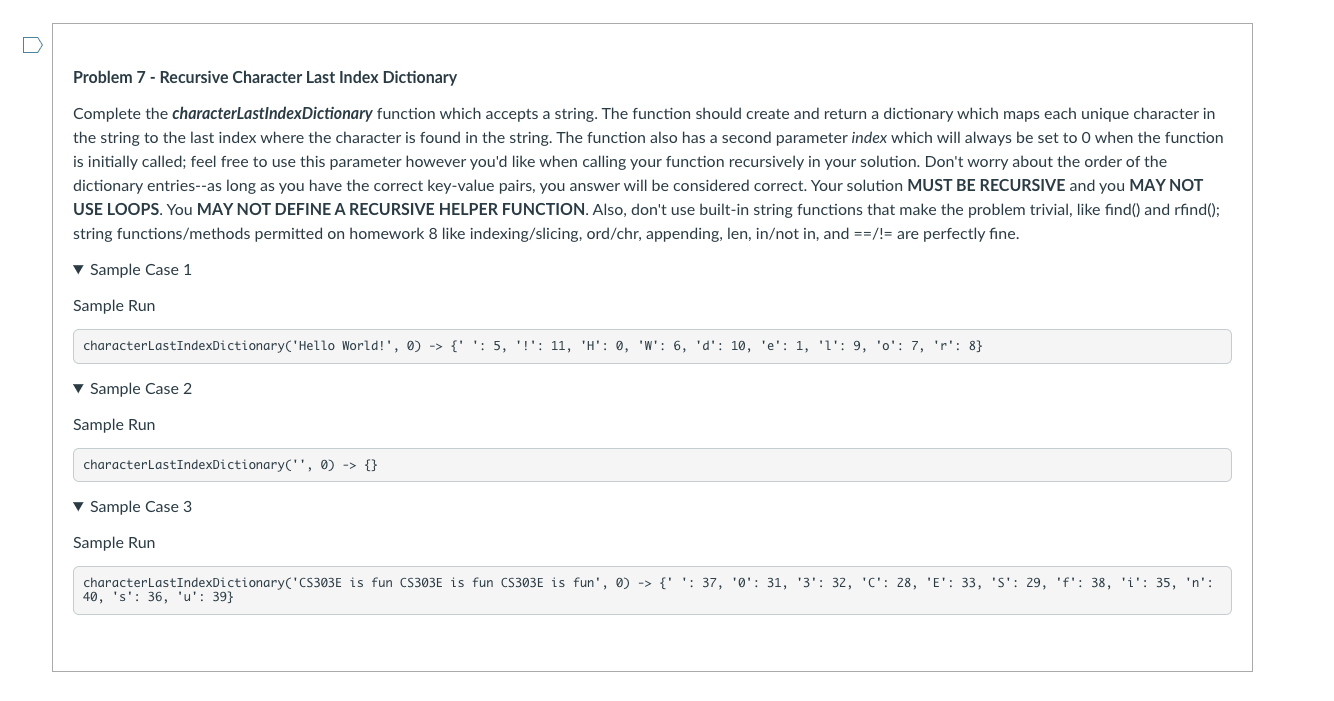Click Sample Run label under Sample Case 2
The height and width of the screenshot is (701, 1334).
(x=113, y=424)
